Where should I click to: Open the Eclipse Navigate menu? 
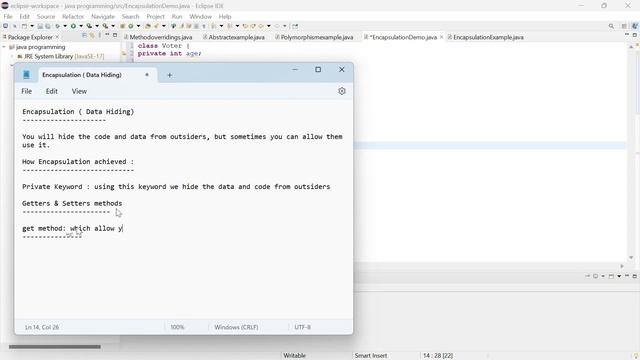pos(103,16)
